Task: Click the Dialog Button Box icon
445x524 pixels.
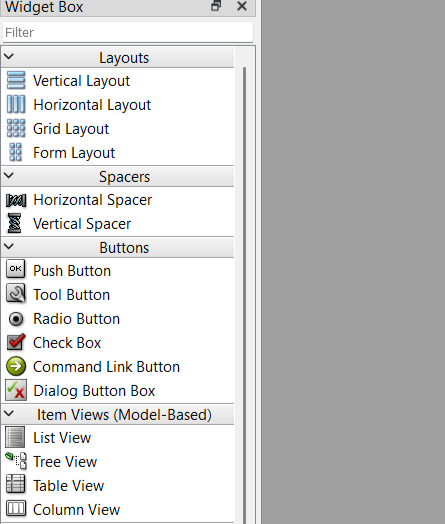Action: tap(16, 390)
